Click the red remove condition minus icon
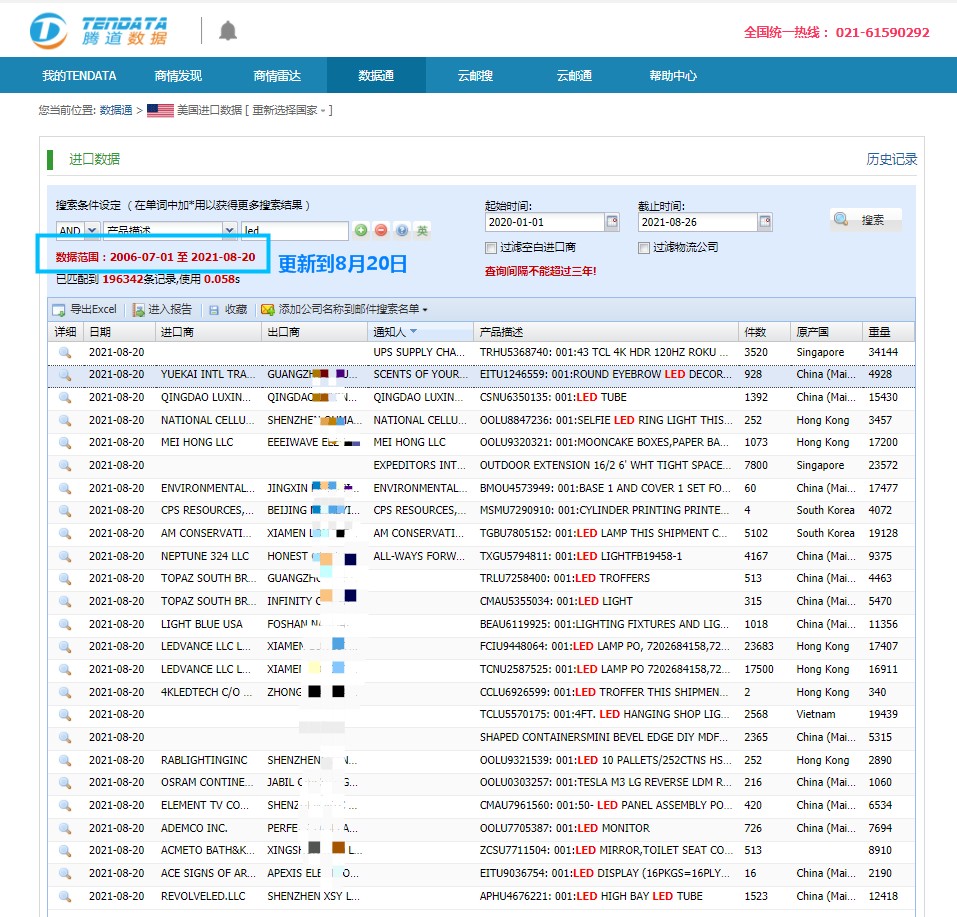 pyautogui.click(x=381, y=230)
